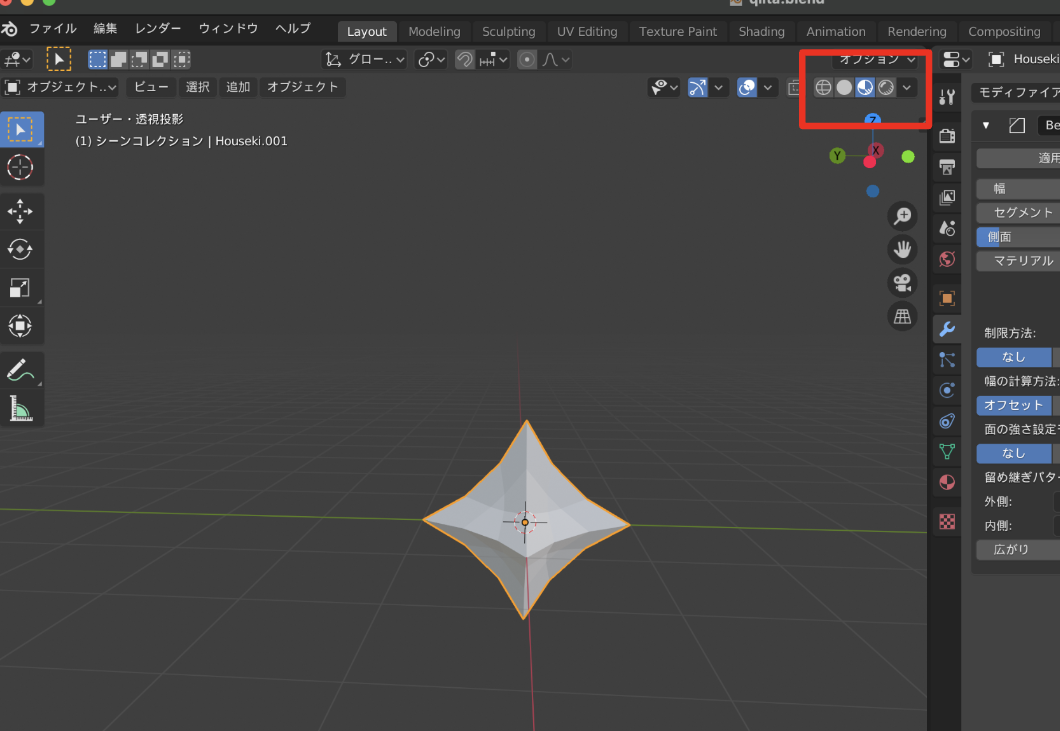Open the viewport shading options arrow
This screenshot has height=731, width=1060.
tap(907, 87)
